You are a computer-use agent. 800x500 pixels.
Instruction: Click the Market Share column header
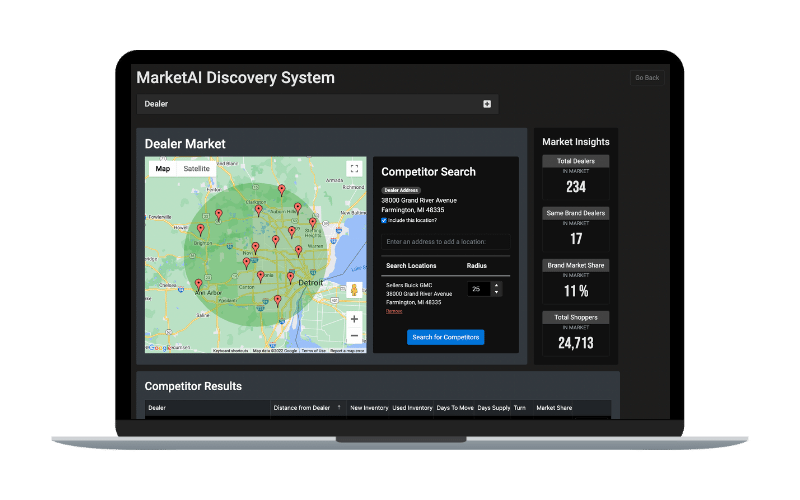click(554, 408)
